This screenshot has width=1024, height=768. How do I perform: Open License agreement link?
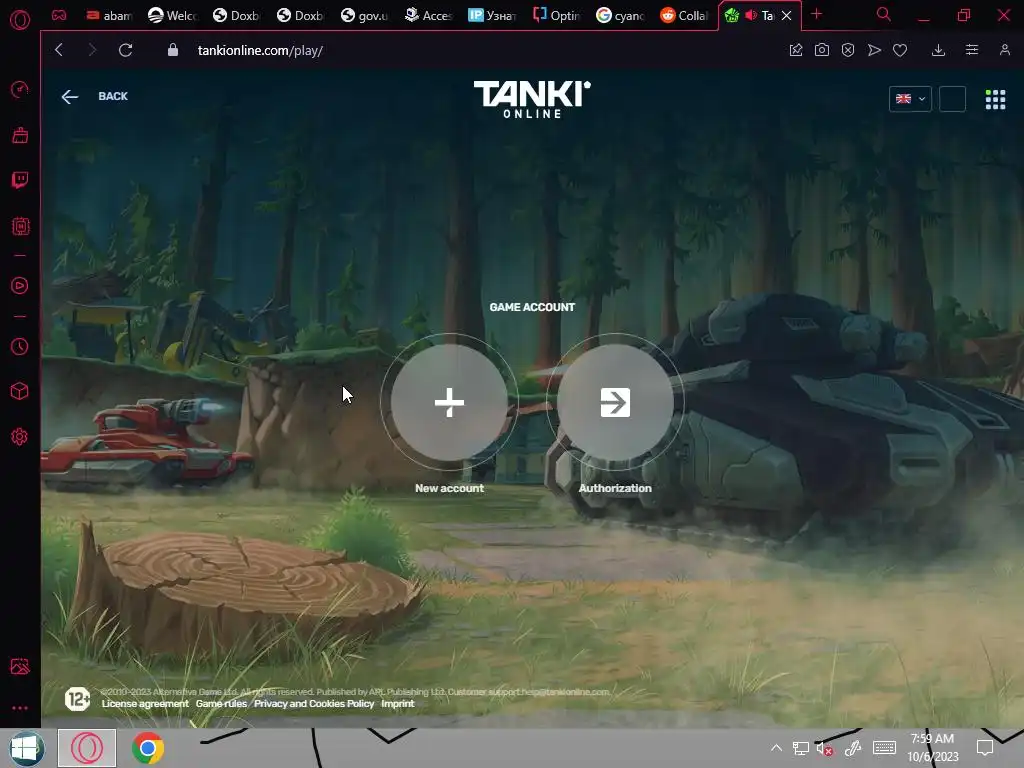click(x=145, y=703)
